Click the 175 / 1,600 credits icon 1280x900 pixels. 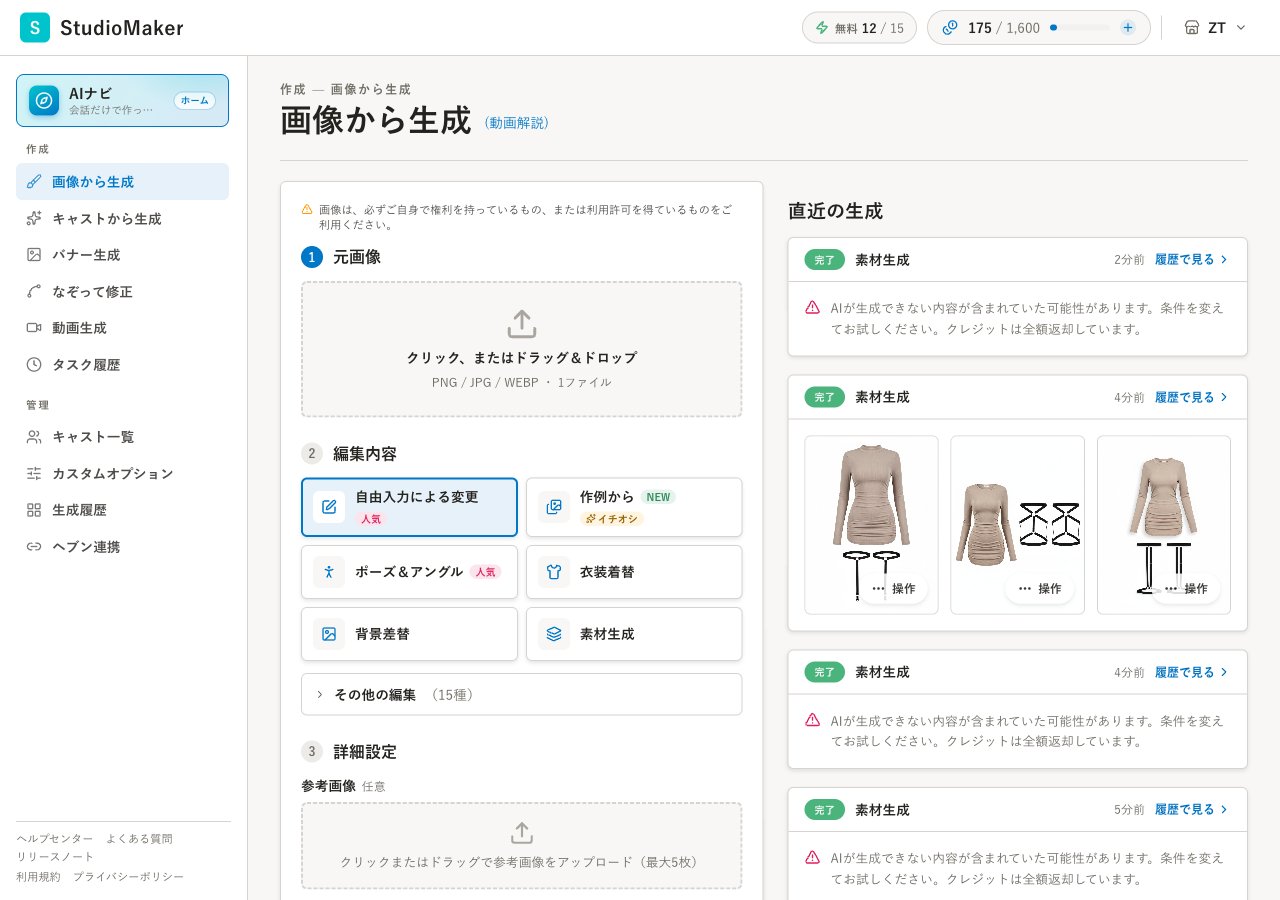[950, 28]
